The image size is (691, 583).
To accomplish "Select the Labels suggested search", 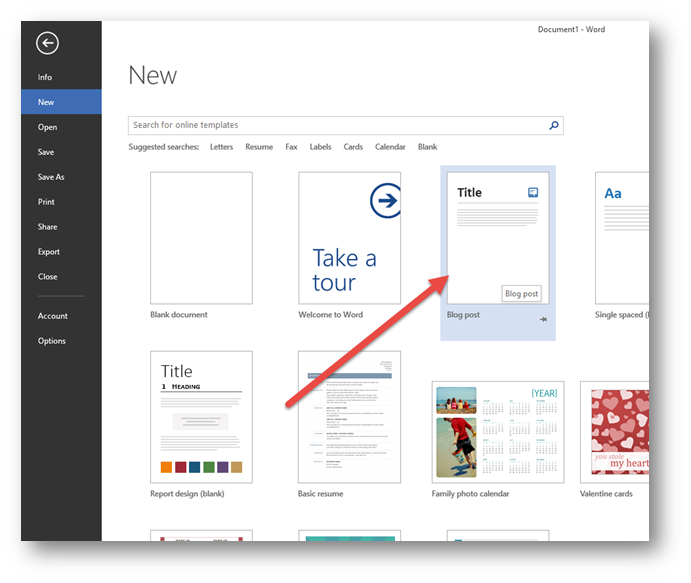I will [320, 147].
